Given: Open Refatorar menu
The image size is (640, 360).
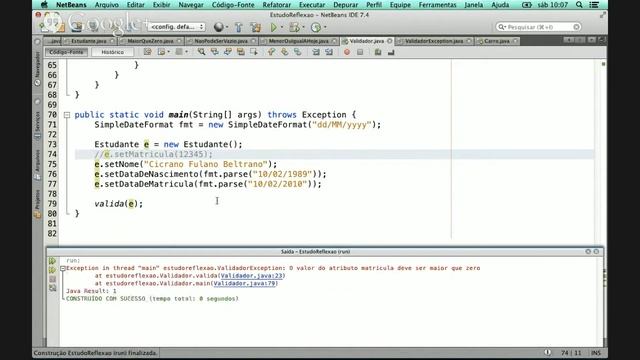Looking at the screenshot, I should [x=276, y=5].
